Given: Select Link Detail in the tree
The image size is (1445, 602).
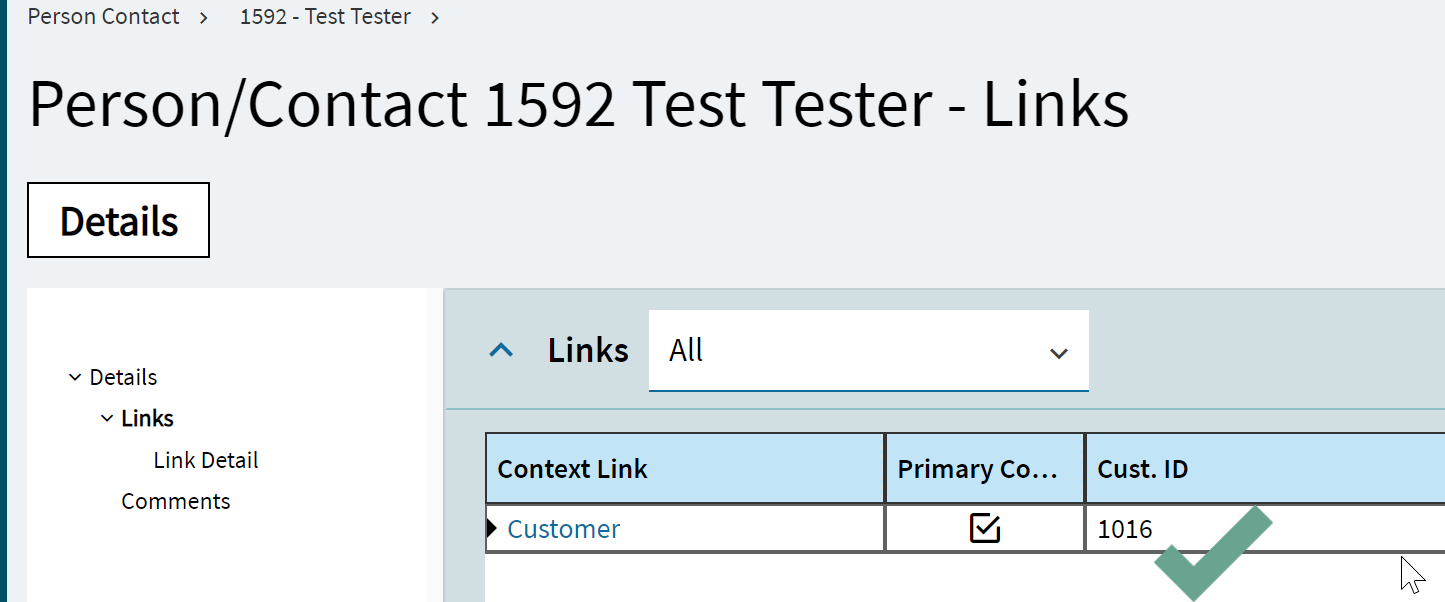Looking at the screenshot, I should coord(206,460).
